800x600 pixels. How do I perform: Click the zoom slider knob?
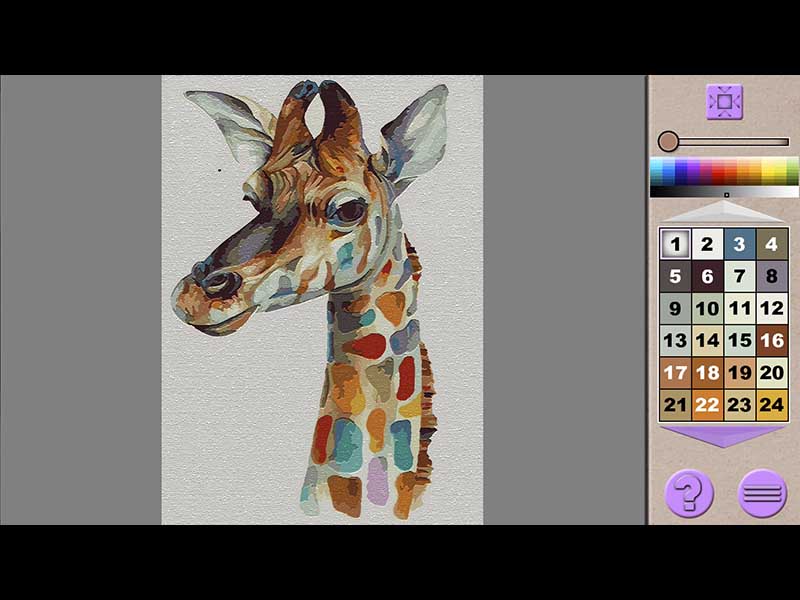point(669,139)
